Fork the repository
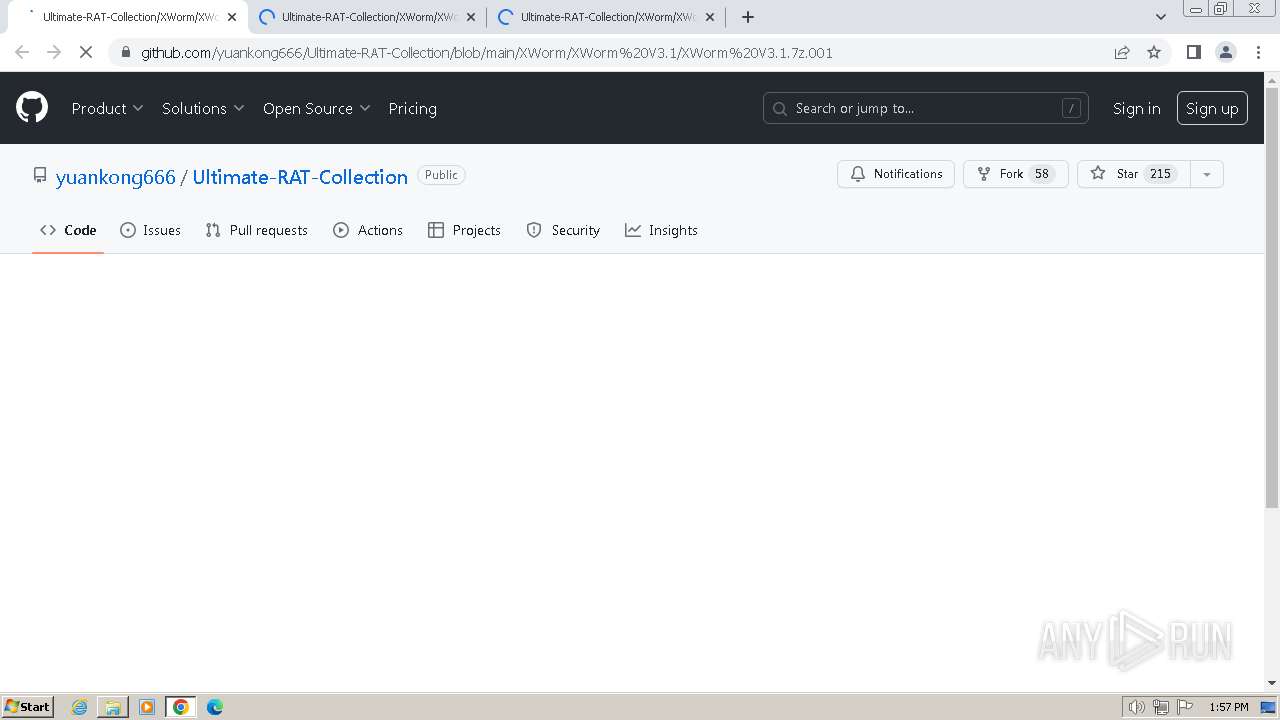Image resolution: width=1280 pixels, height=720 pixels. pos(1016,174)
